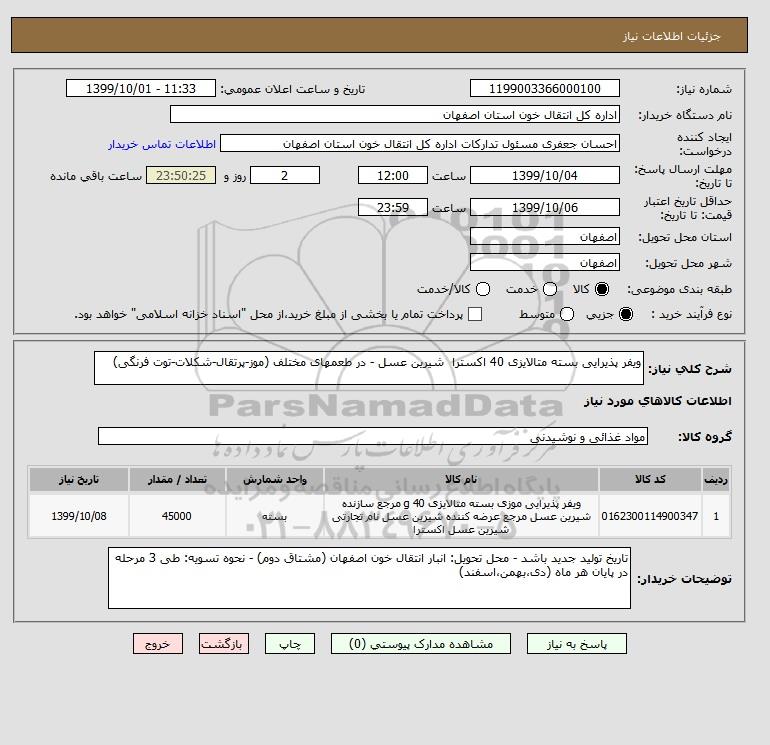The width and height of the screenshot is (770, 745).
Task: Select the خدمت radio button
Action: (550, 289)
